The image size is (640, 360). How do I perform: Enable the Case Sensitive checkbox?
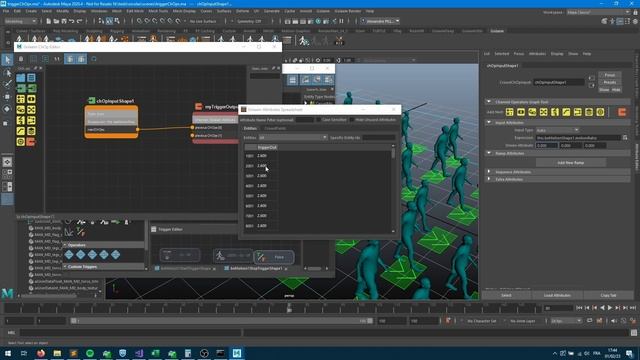coord(318,120)
